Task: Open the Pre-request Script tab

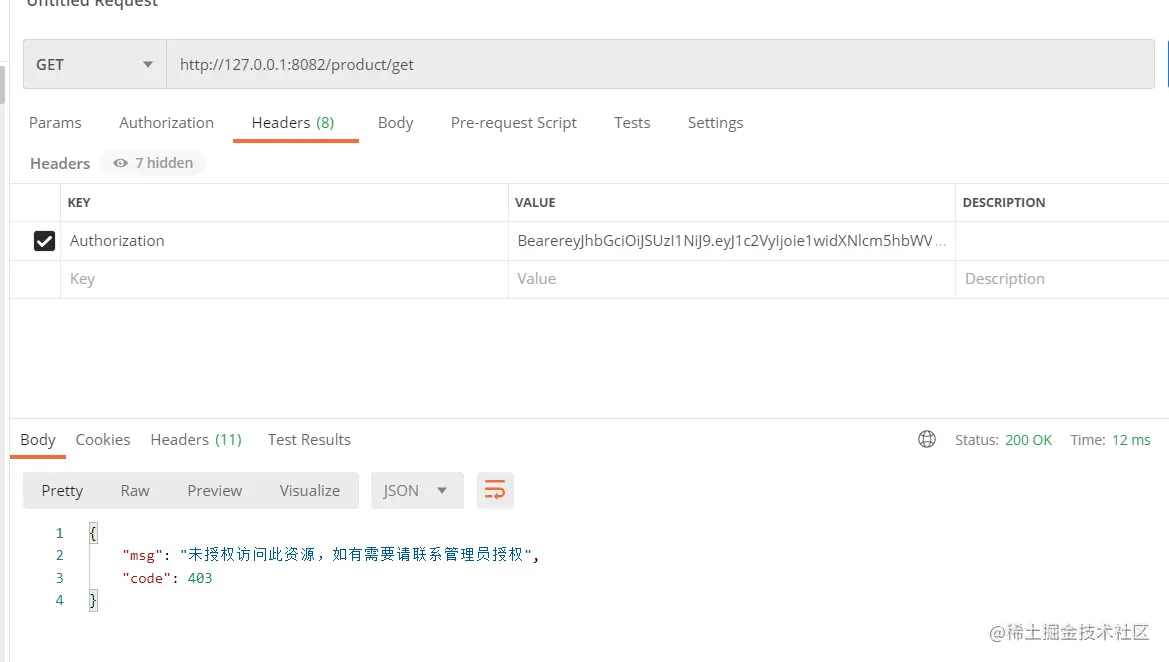Action: tap(514, 122)
